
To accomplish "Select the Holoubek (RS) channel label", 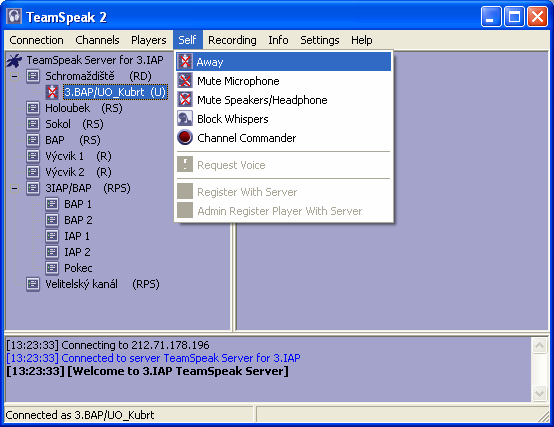I will click(x=84, y=108).
